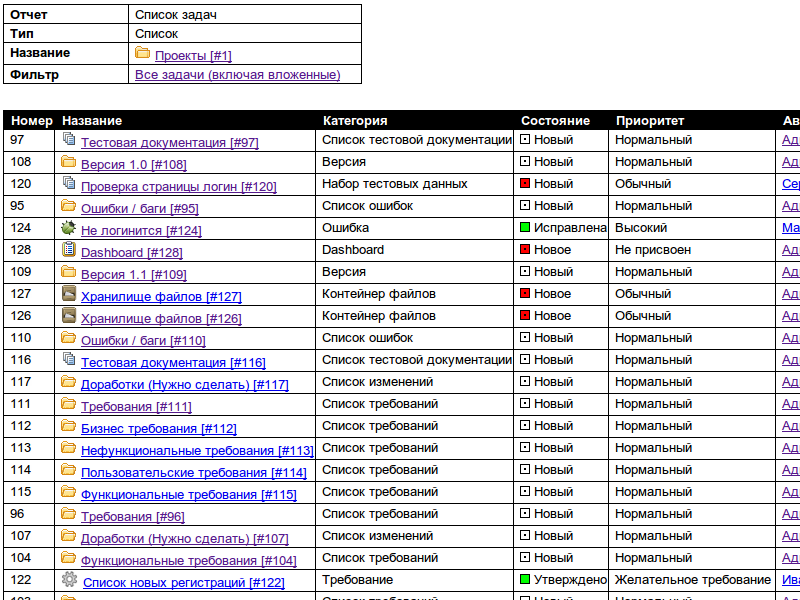Click the folder icon beside Проекты [#1]
Screen dimensions: 800x600
142,53
